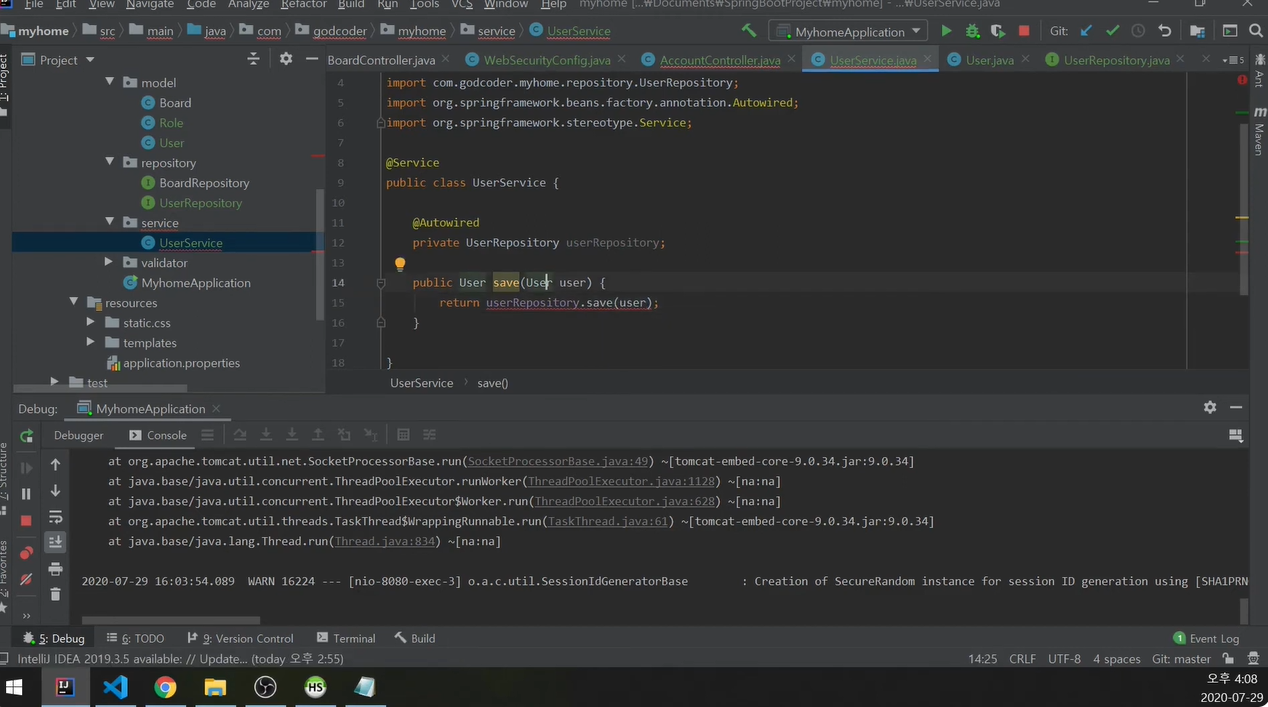
Task: Collapse the model folder
Action: 110,82
